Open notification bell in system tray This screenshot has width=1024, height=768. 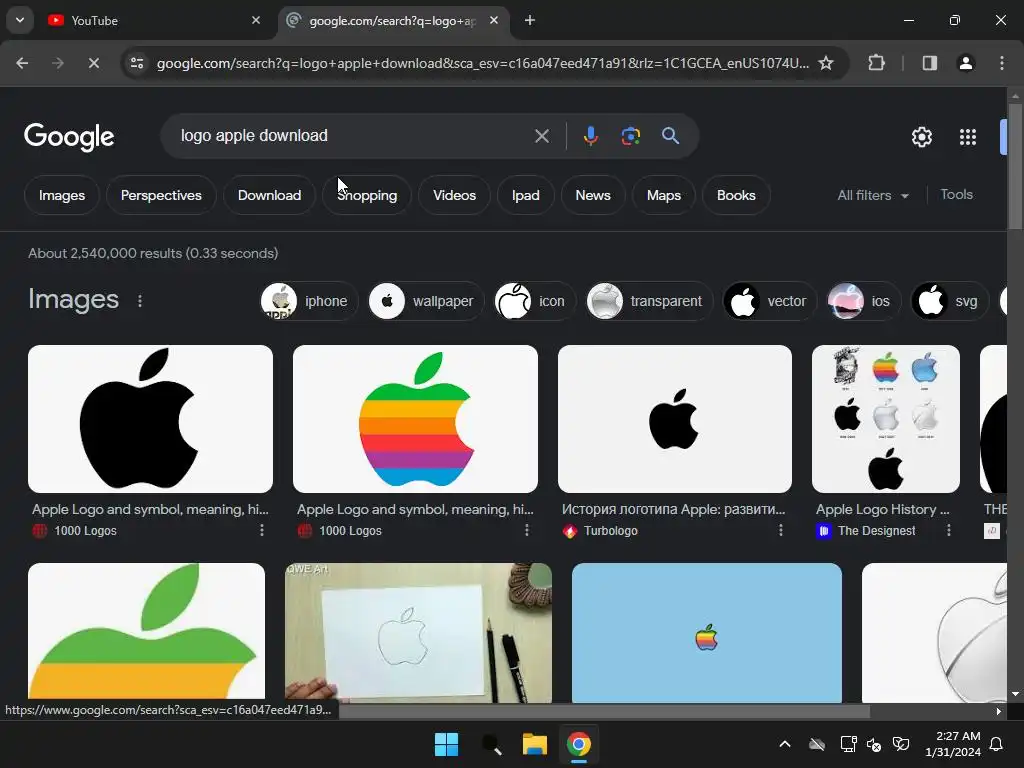997,744
